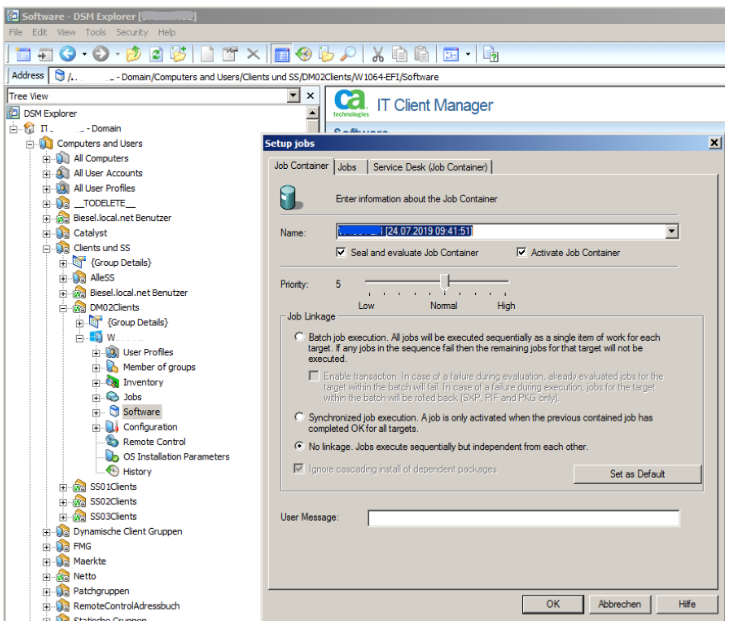
Task: Open the view layout dropdown arrow
Action: (x=468, y=54)
